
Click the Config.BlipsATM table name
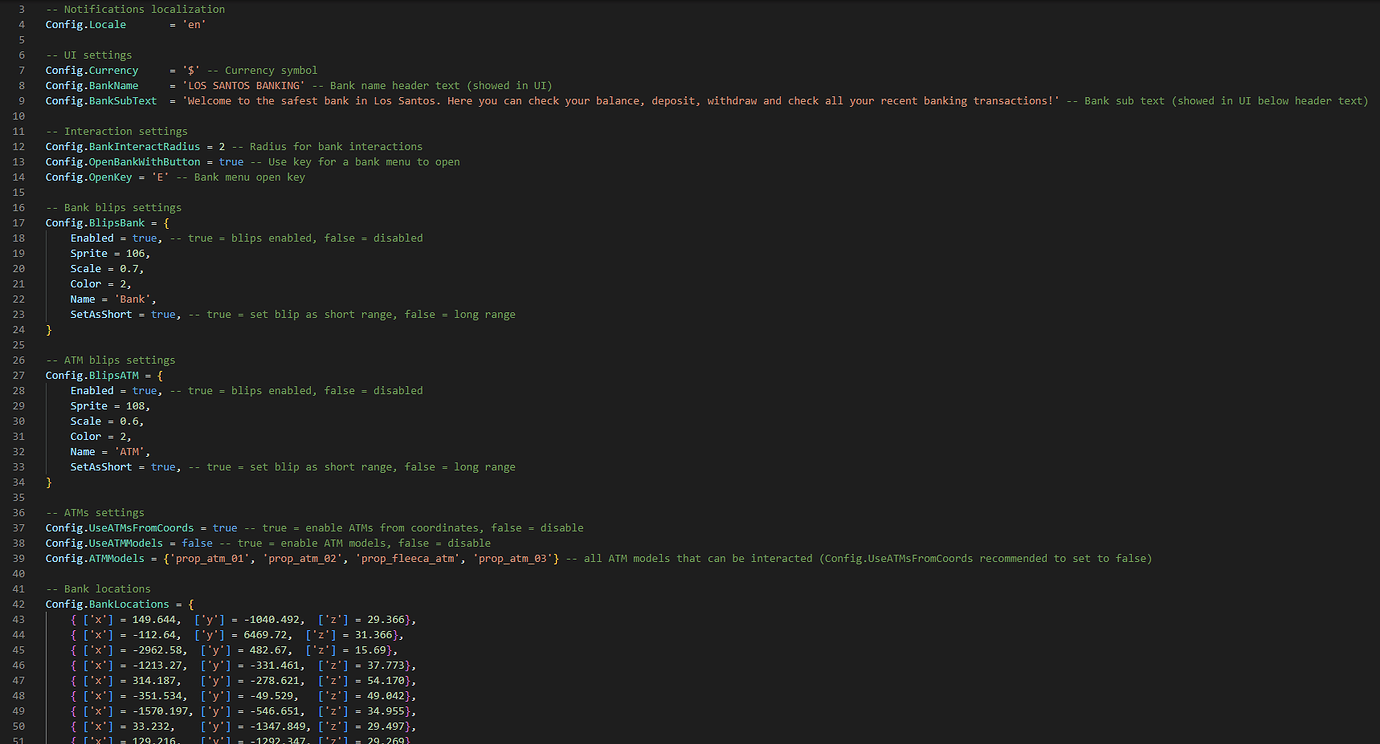tap(92, 375)
